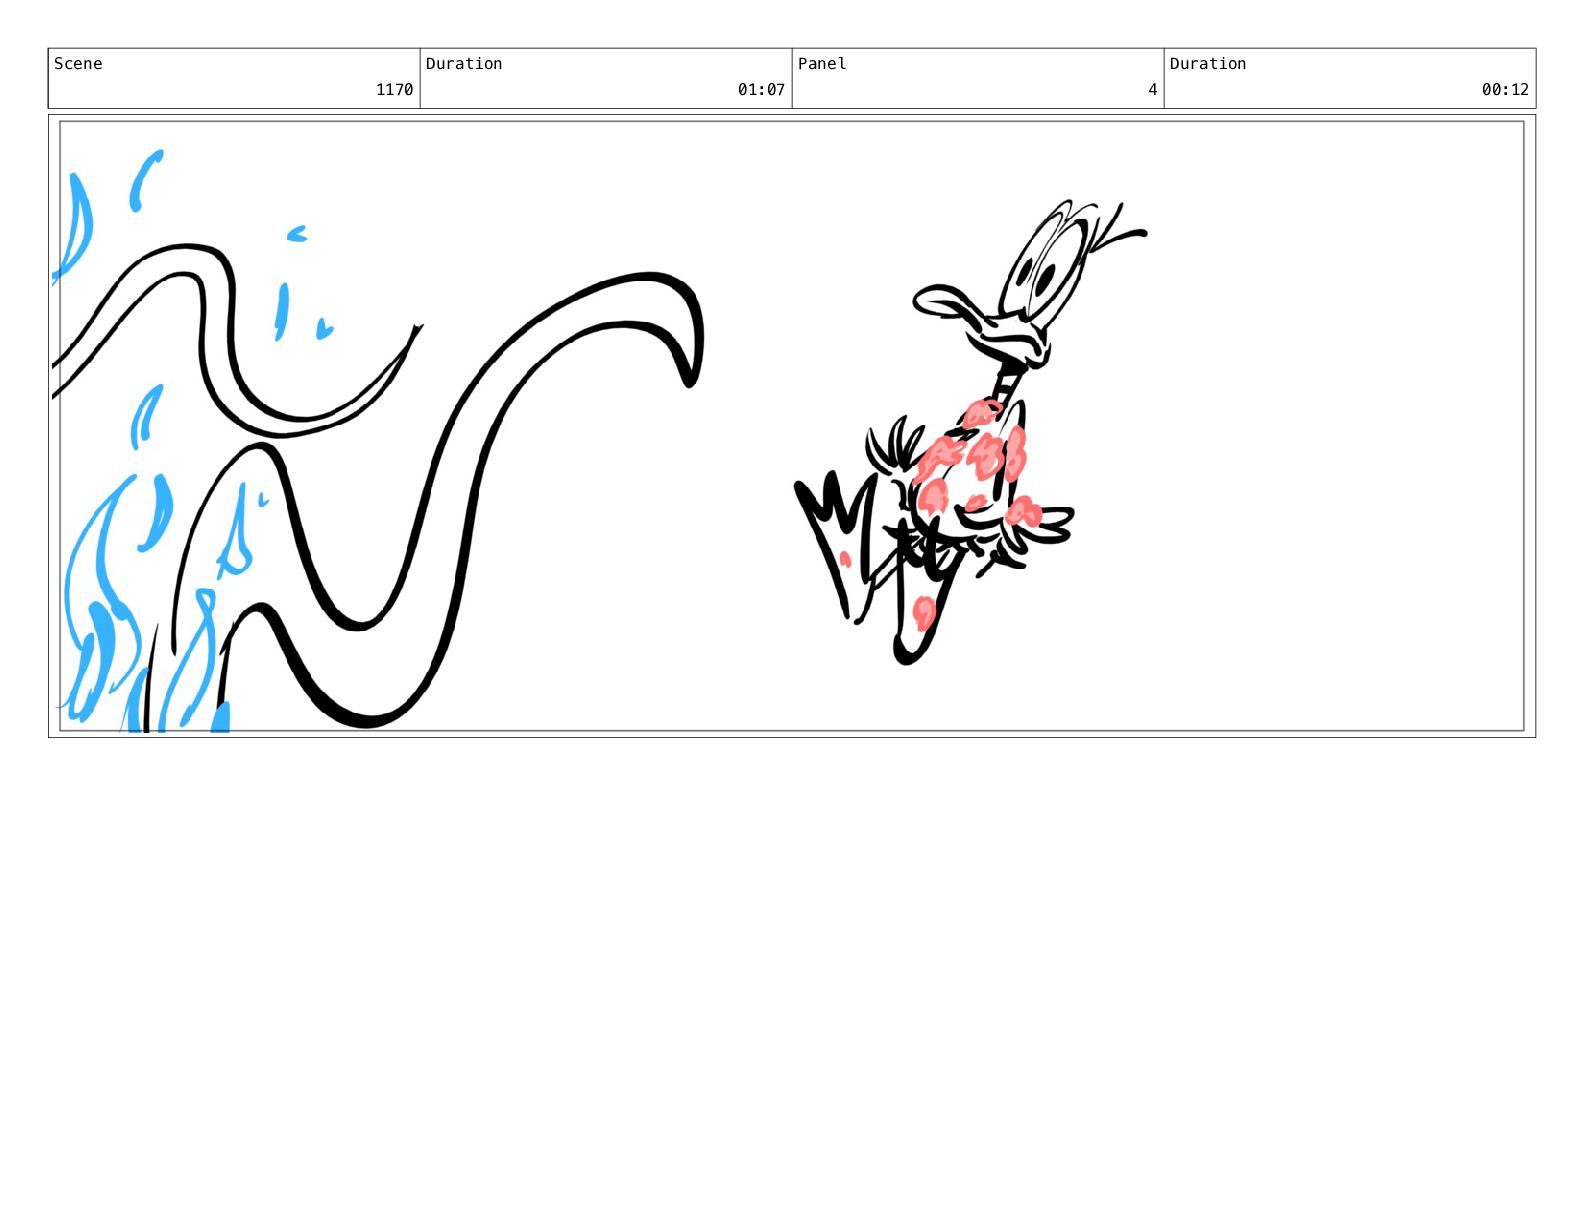Click the Panel header label
The image size is (1584, 1224).
pyautogui.click(x=822, y=64)
